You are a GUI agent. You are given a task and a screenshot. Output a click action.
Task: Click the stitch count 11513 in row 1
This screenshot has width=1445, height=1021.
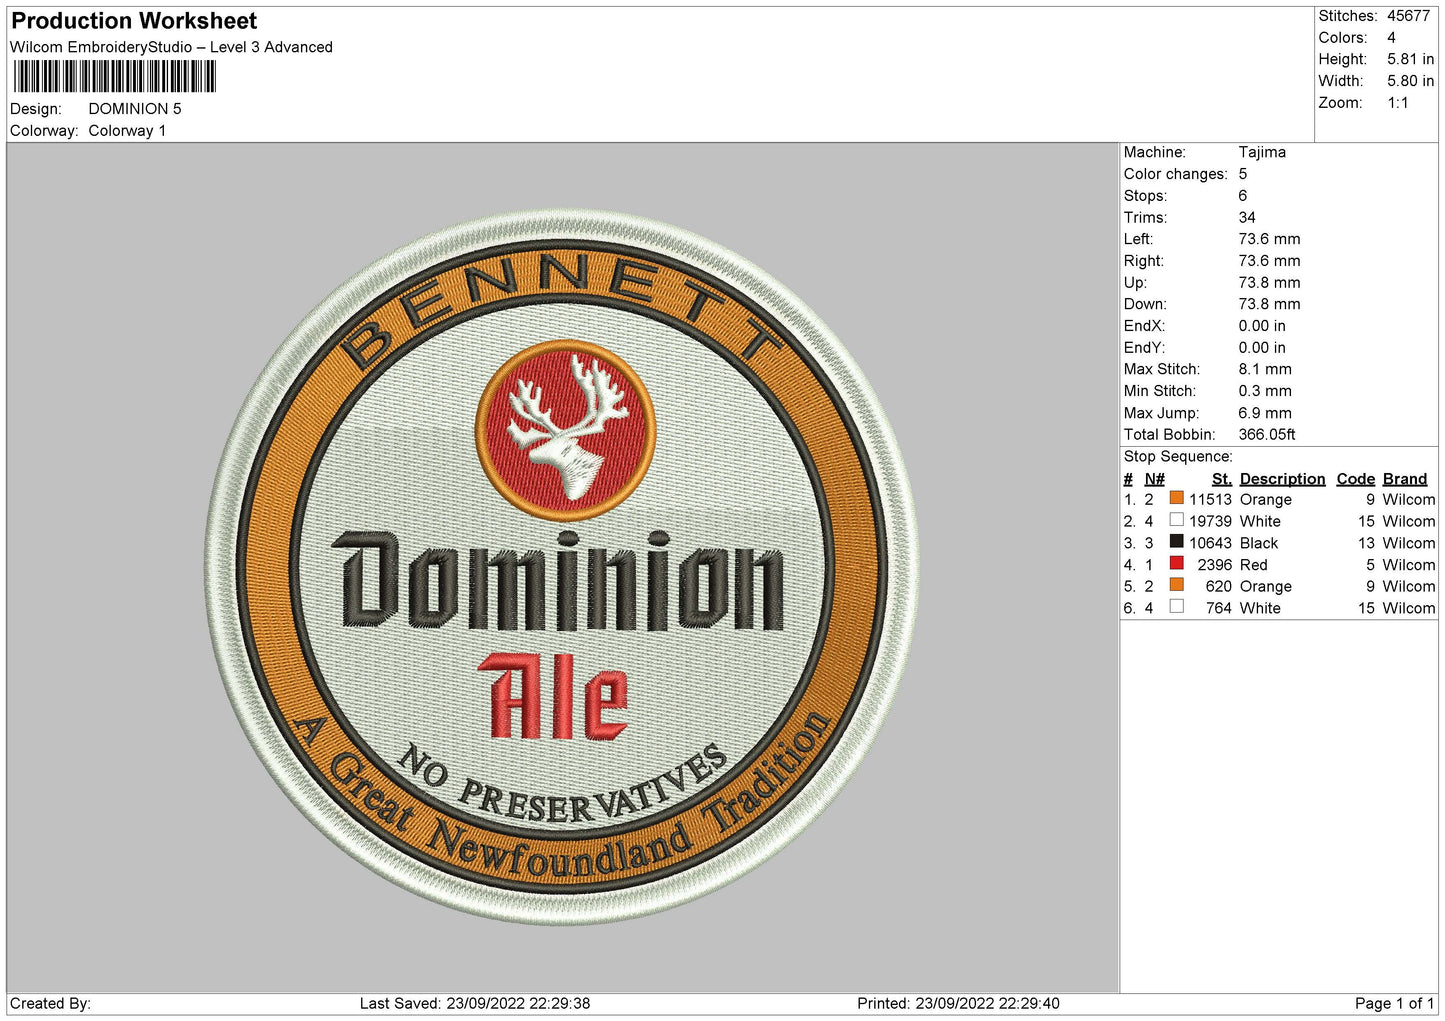(1210, 499)
